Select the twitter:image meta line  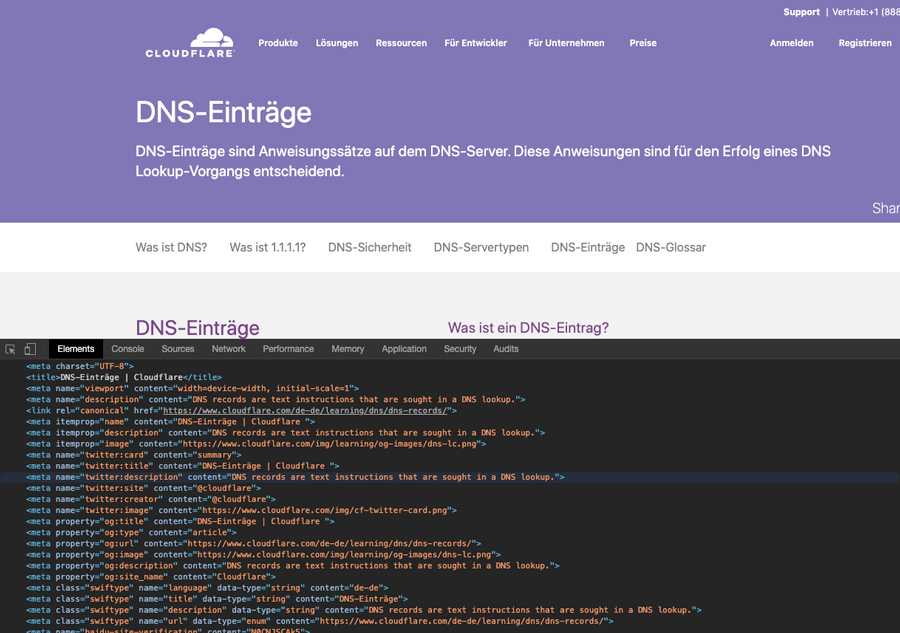(x=241, y=510)
